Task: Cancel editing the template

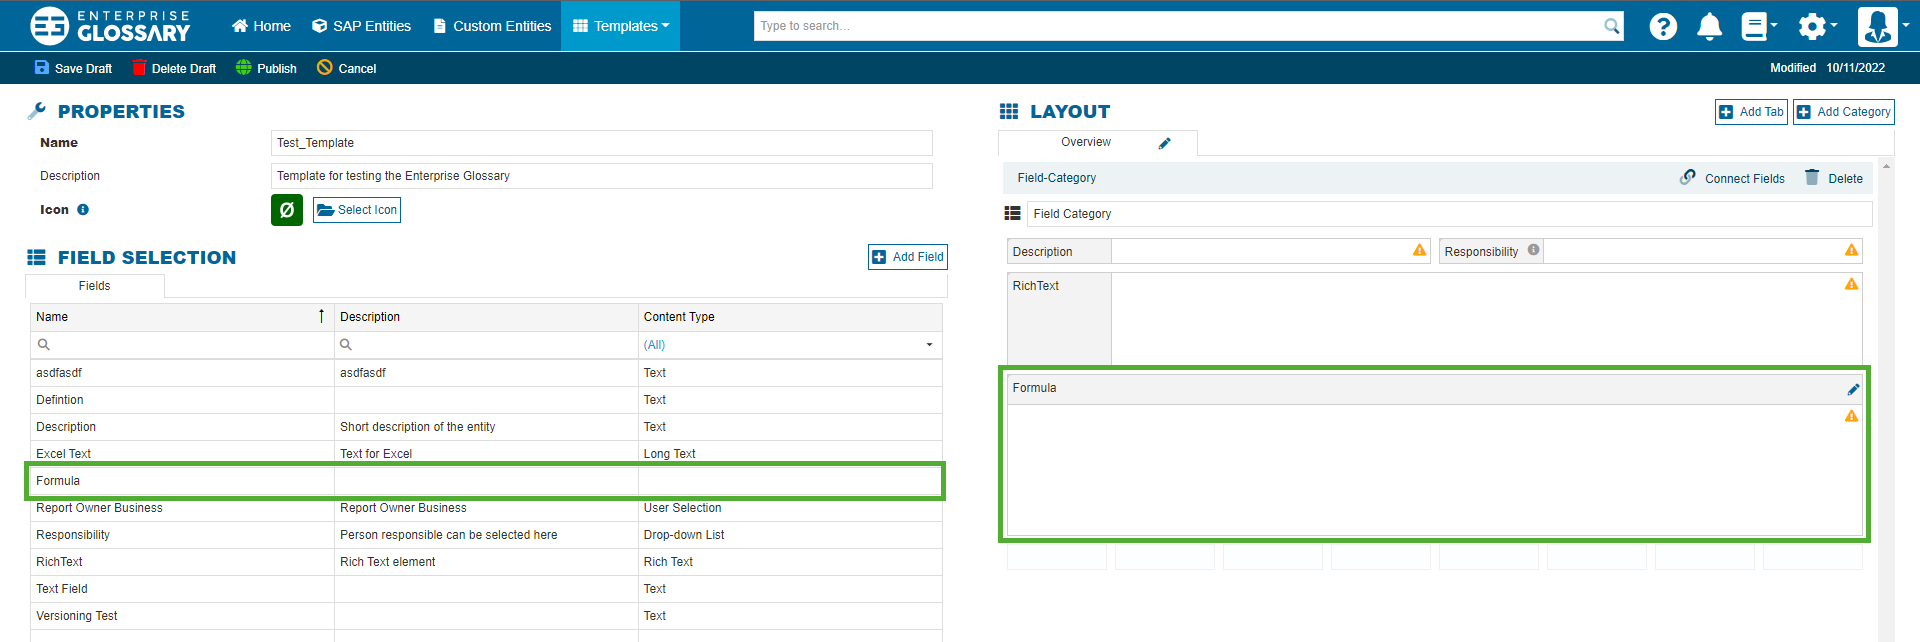Action: pos(346,68)
